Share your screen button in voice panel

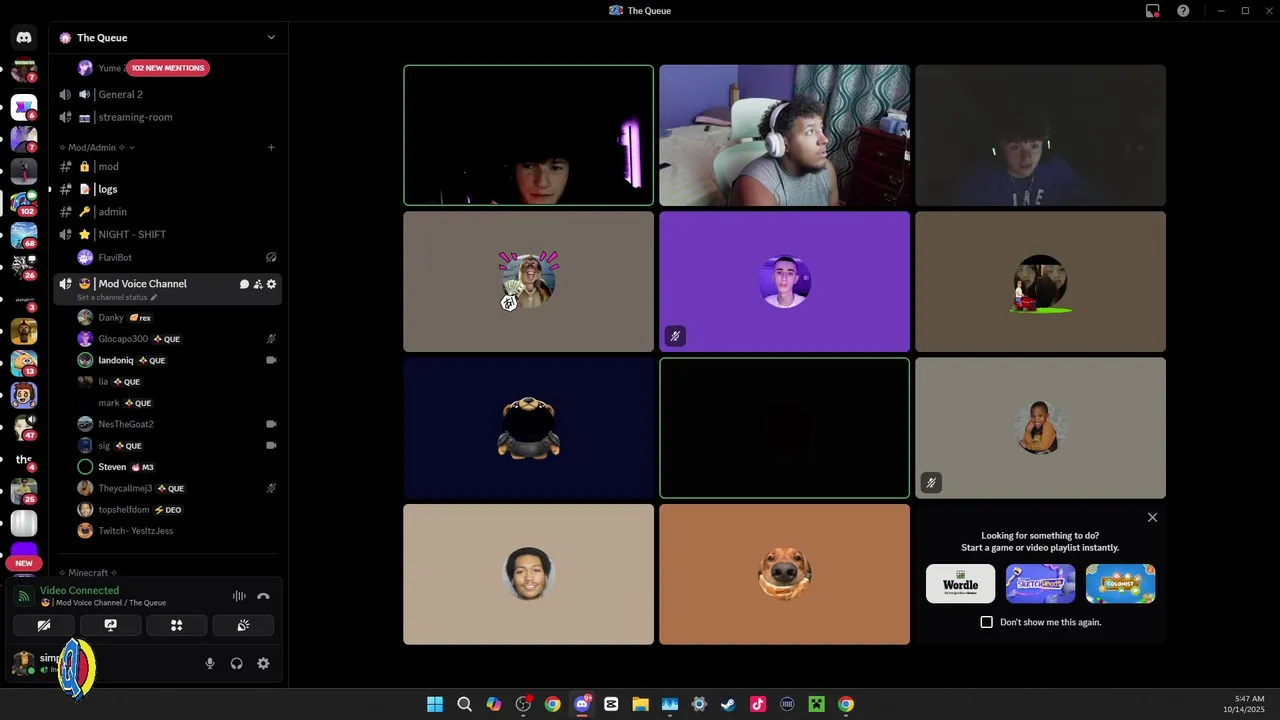pyautogui.click(x=110, y=625)
